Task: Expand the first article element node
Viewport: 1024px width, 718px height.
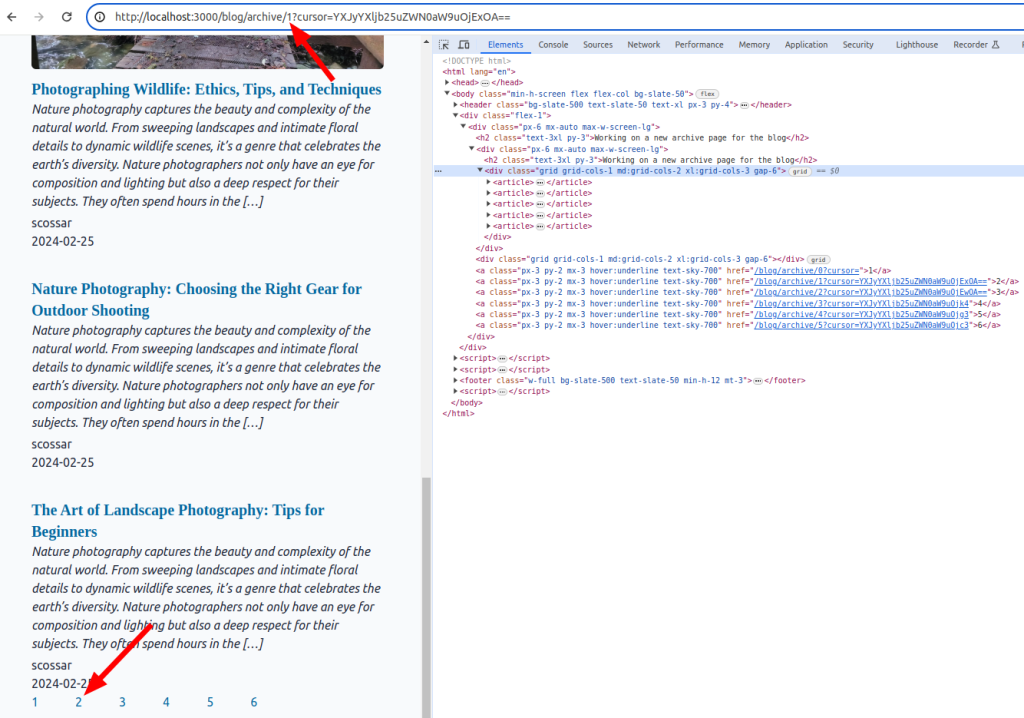Action: [x=488, y=182]
